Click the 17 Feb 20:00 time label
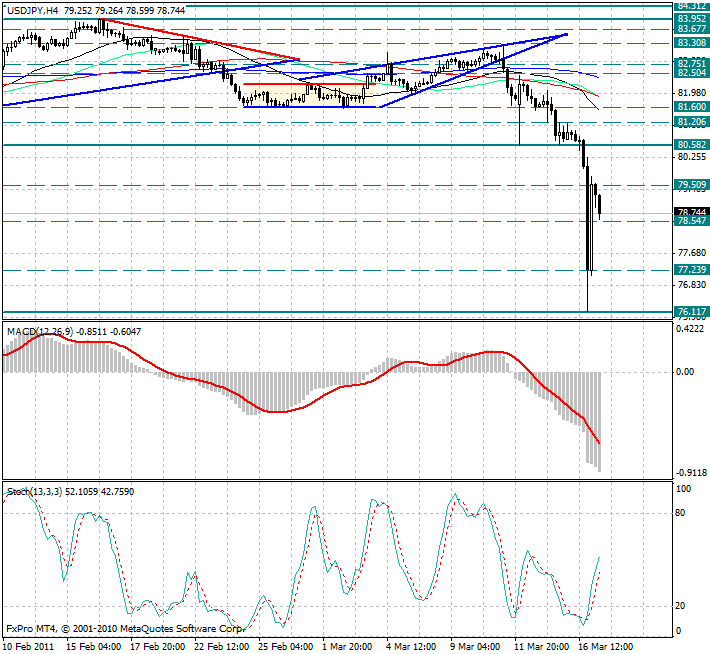The image size is (710, 654). point(158,647)
